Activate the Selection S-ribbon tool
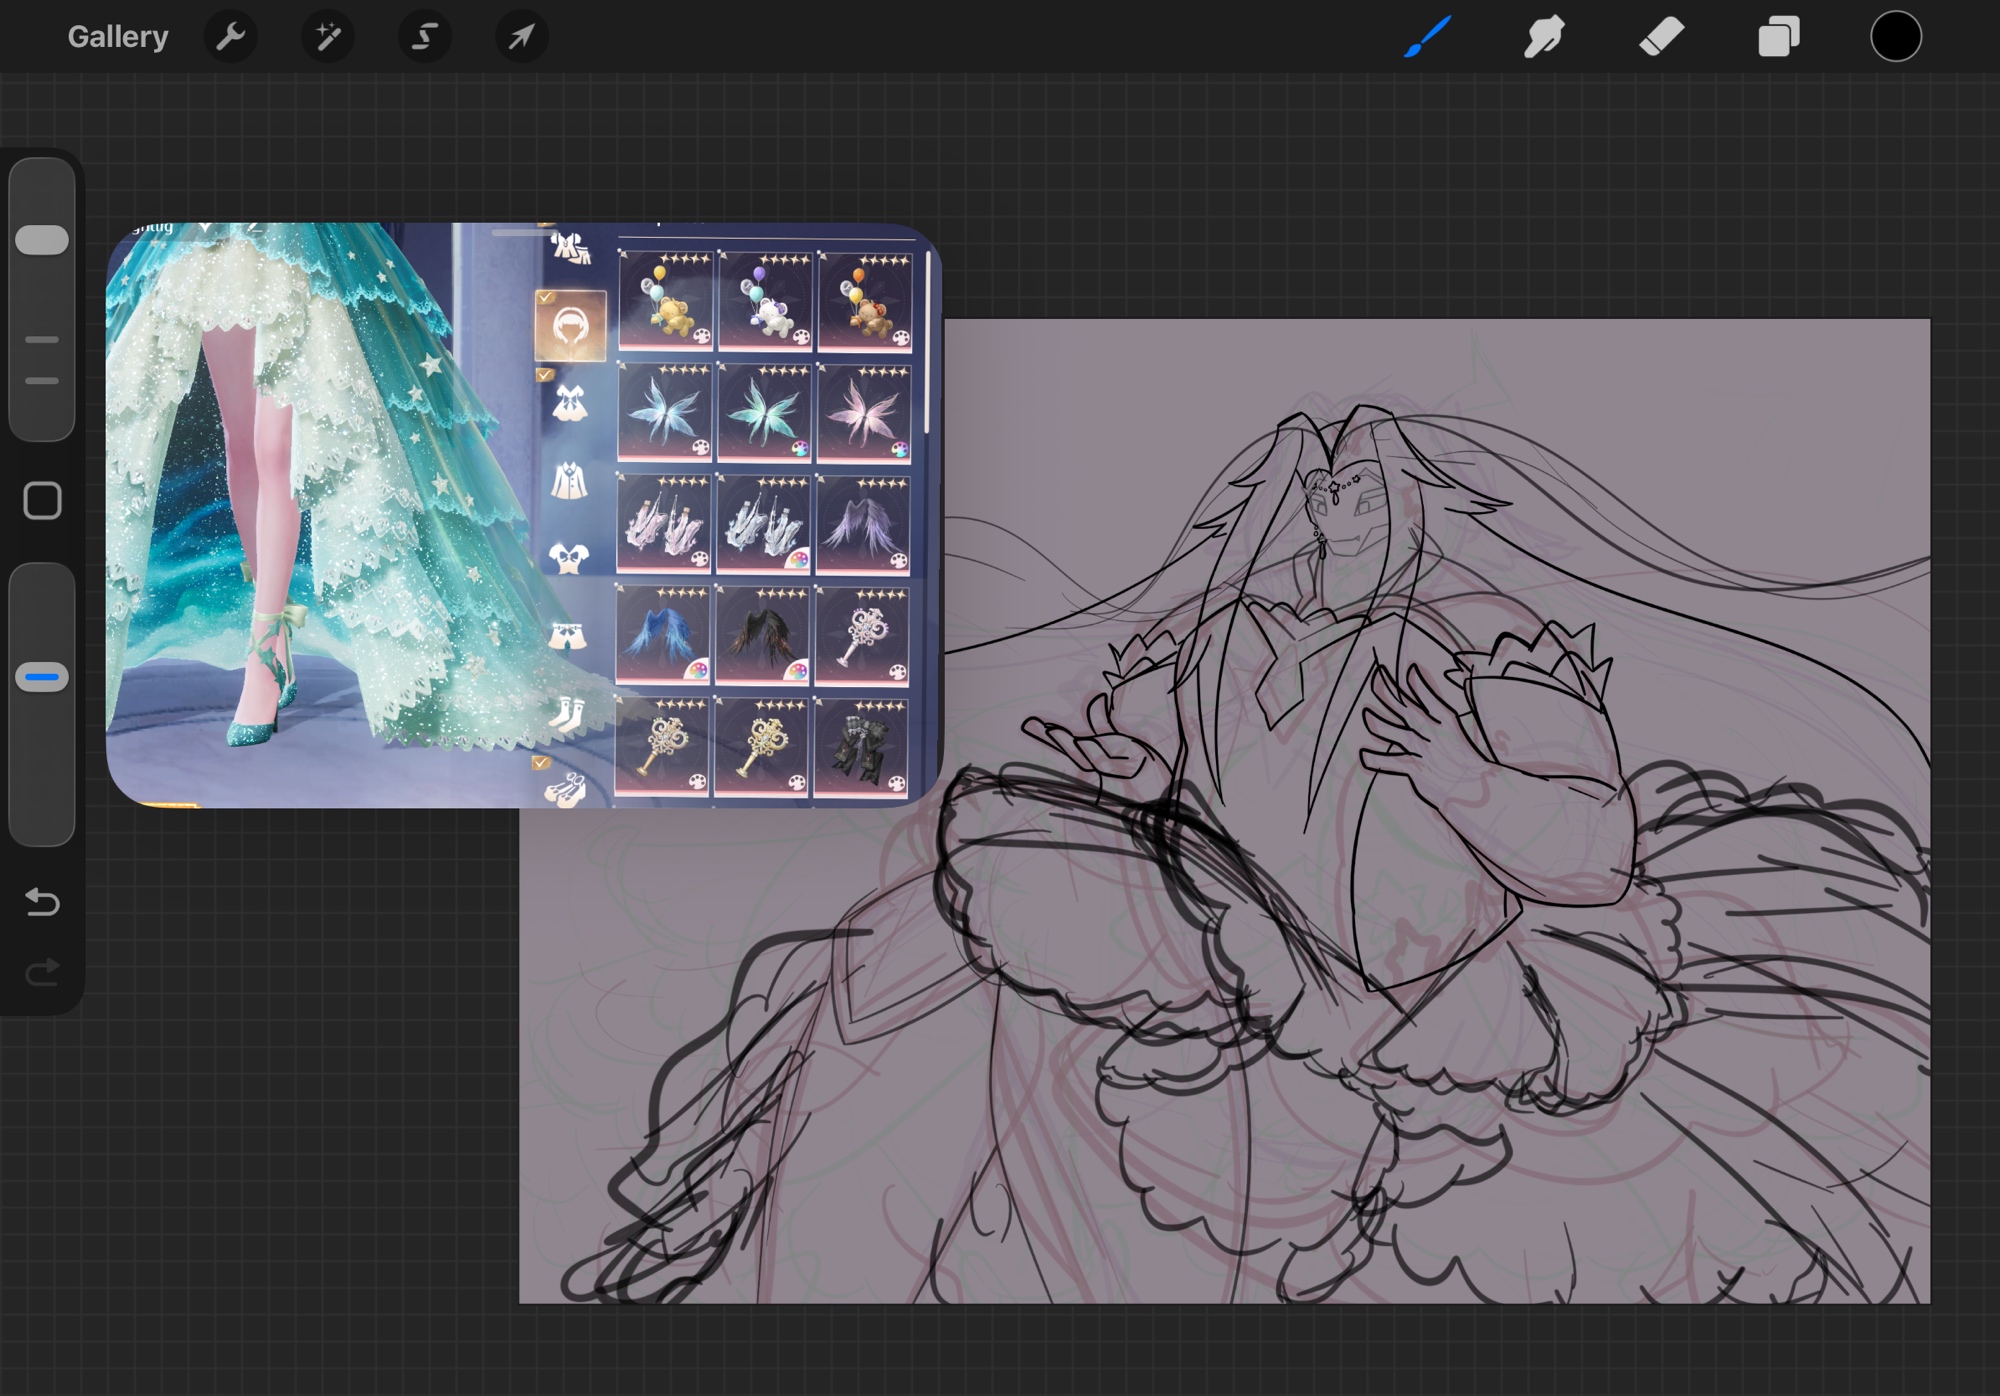This screenshot has width=2000, height=1396. [x=425, y=37]
